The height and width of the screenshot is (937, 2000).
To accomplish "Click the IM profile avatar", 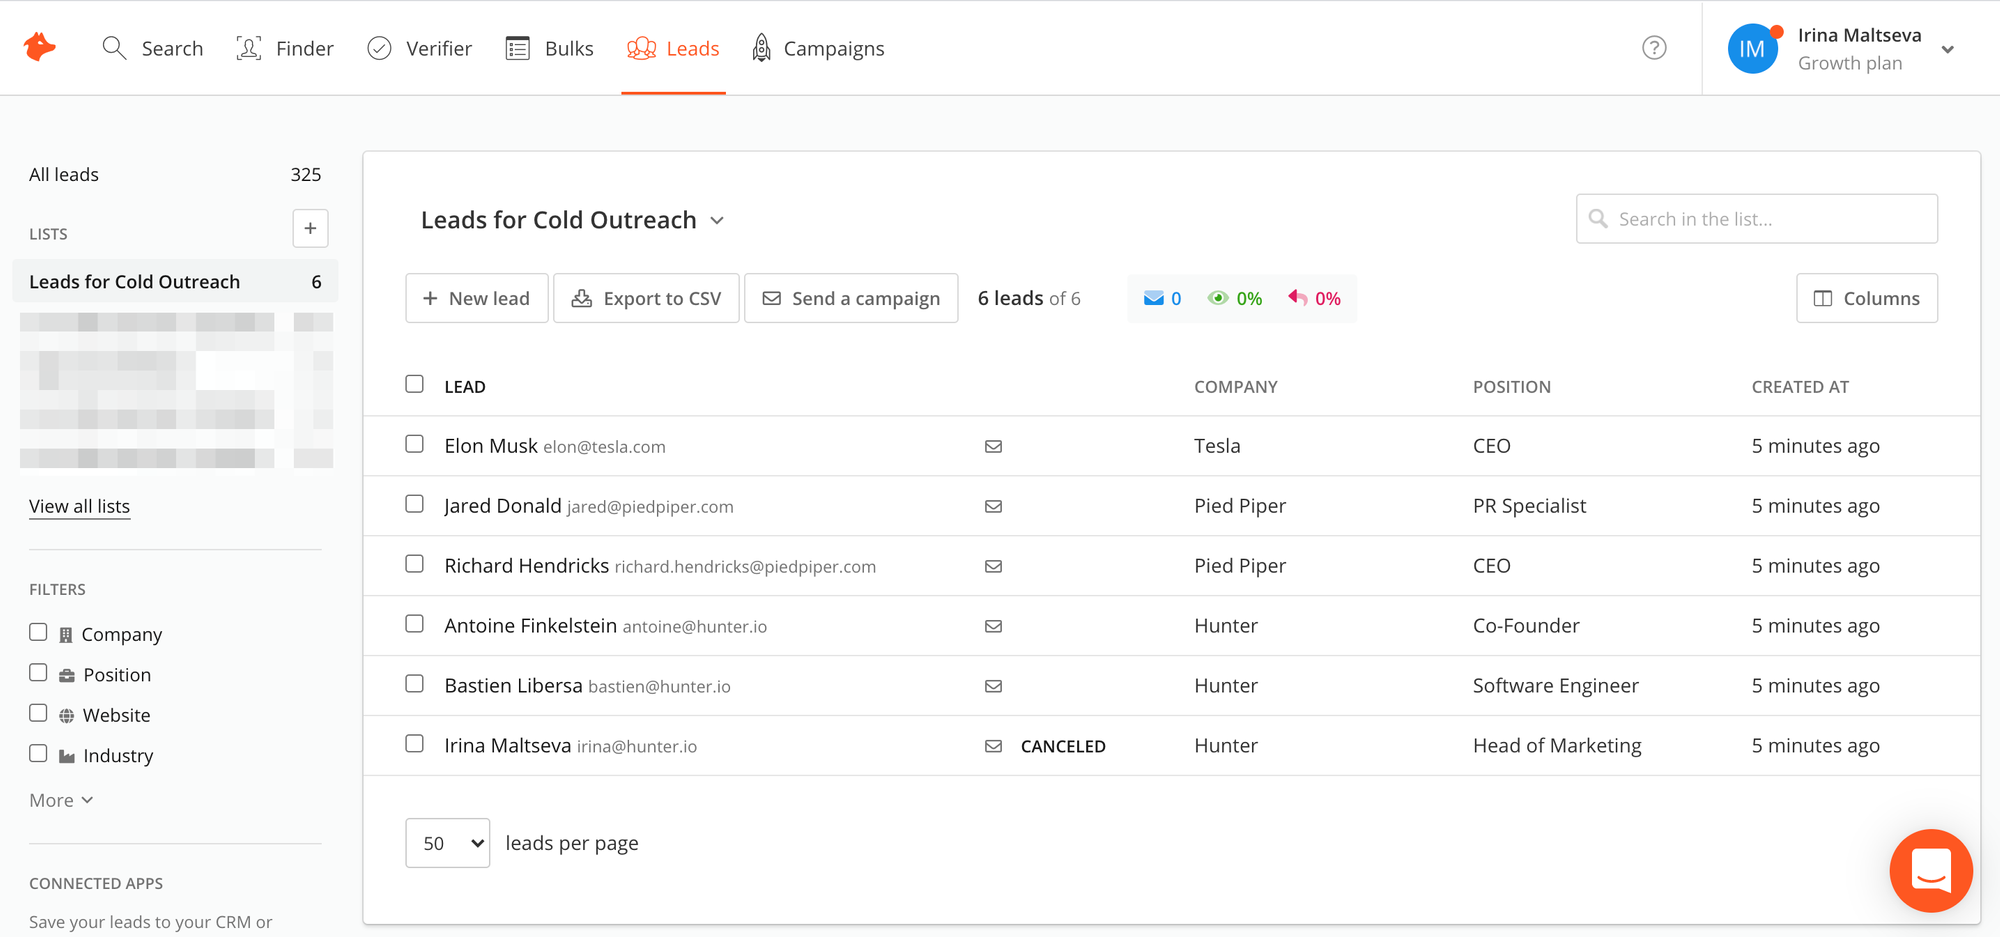I will tap(1752, 49).
